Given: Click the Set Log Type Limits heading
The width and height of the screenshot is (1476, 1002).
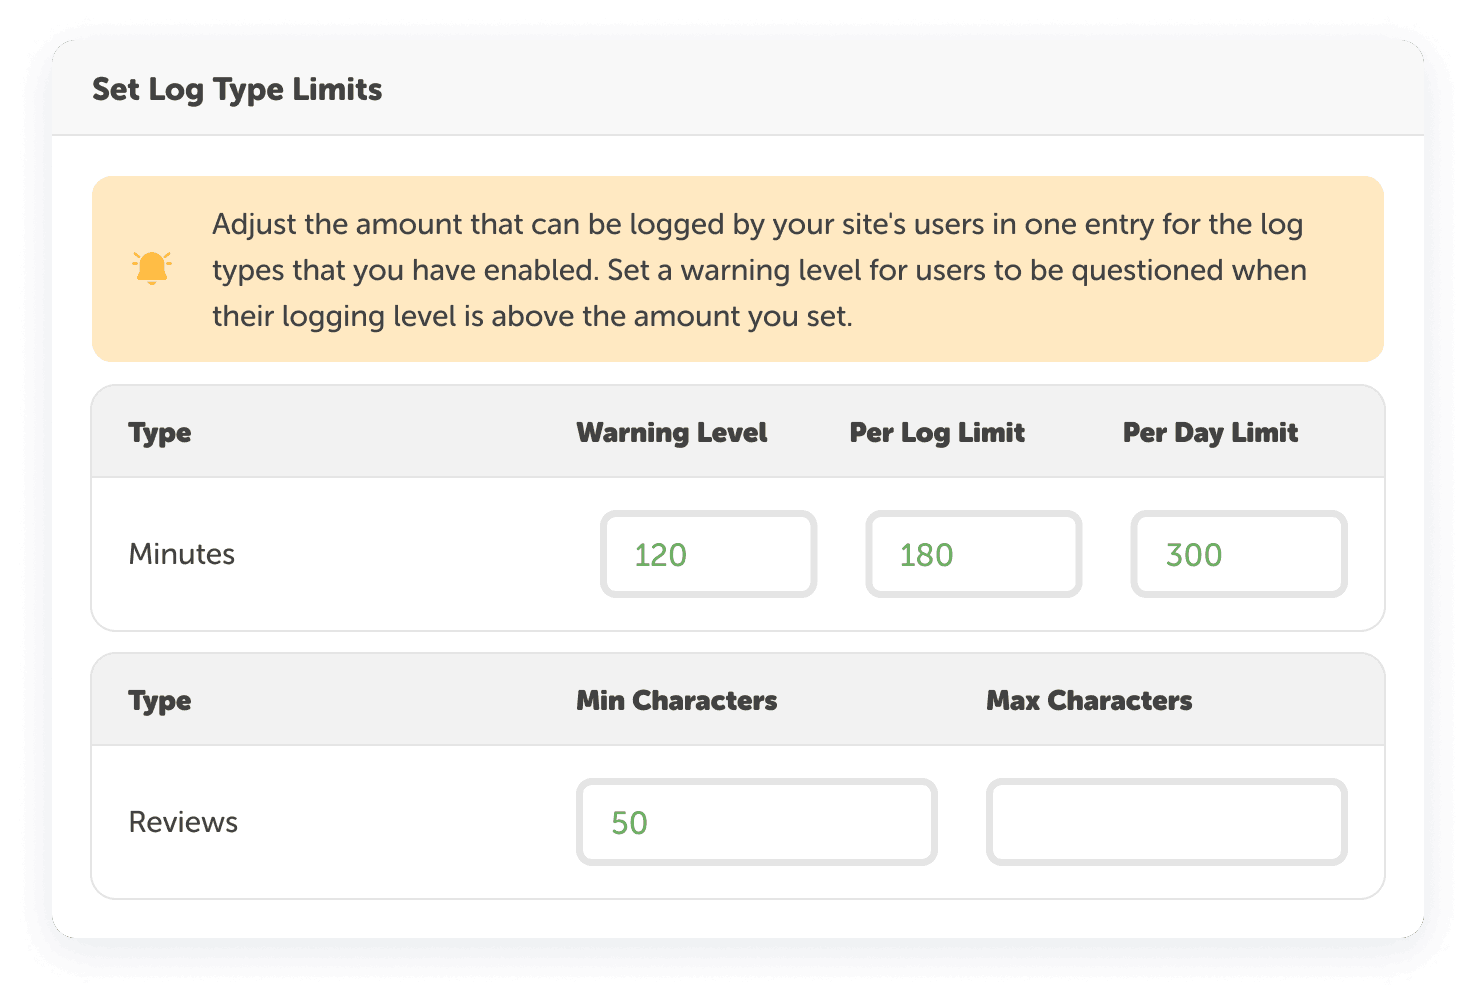Looking at the screenshot, I should (237, 89).
